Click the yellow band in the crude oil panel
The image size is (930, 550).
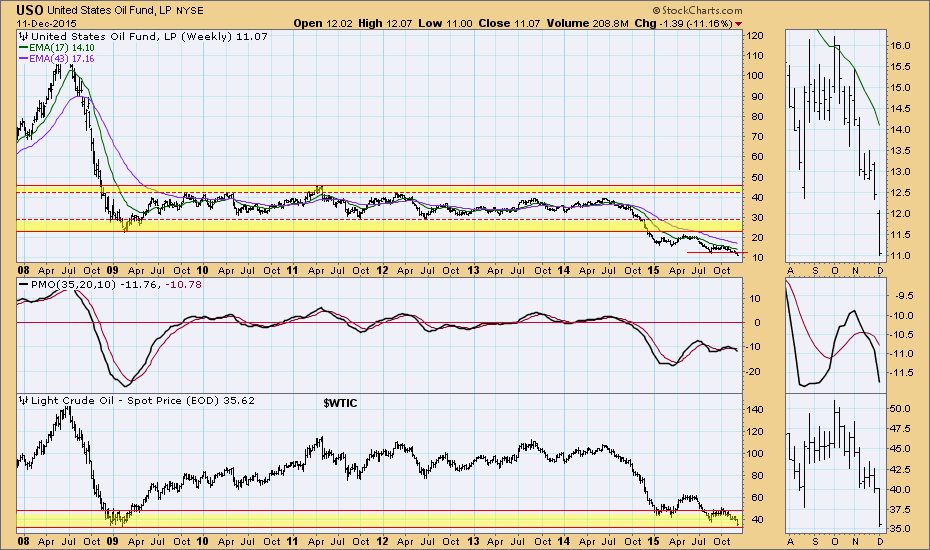(300, 519)
